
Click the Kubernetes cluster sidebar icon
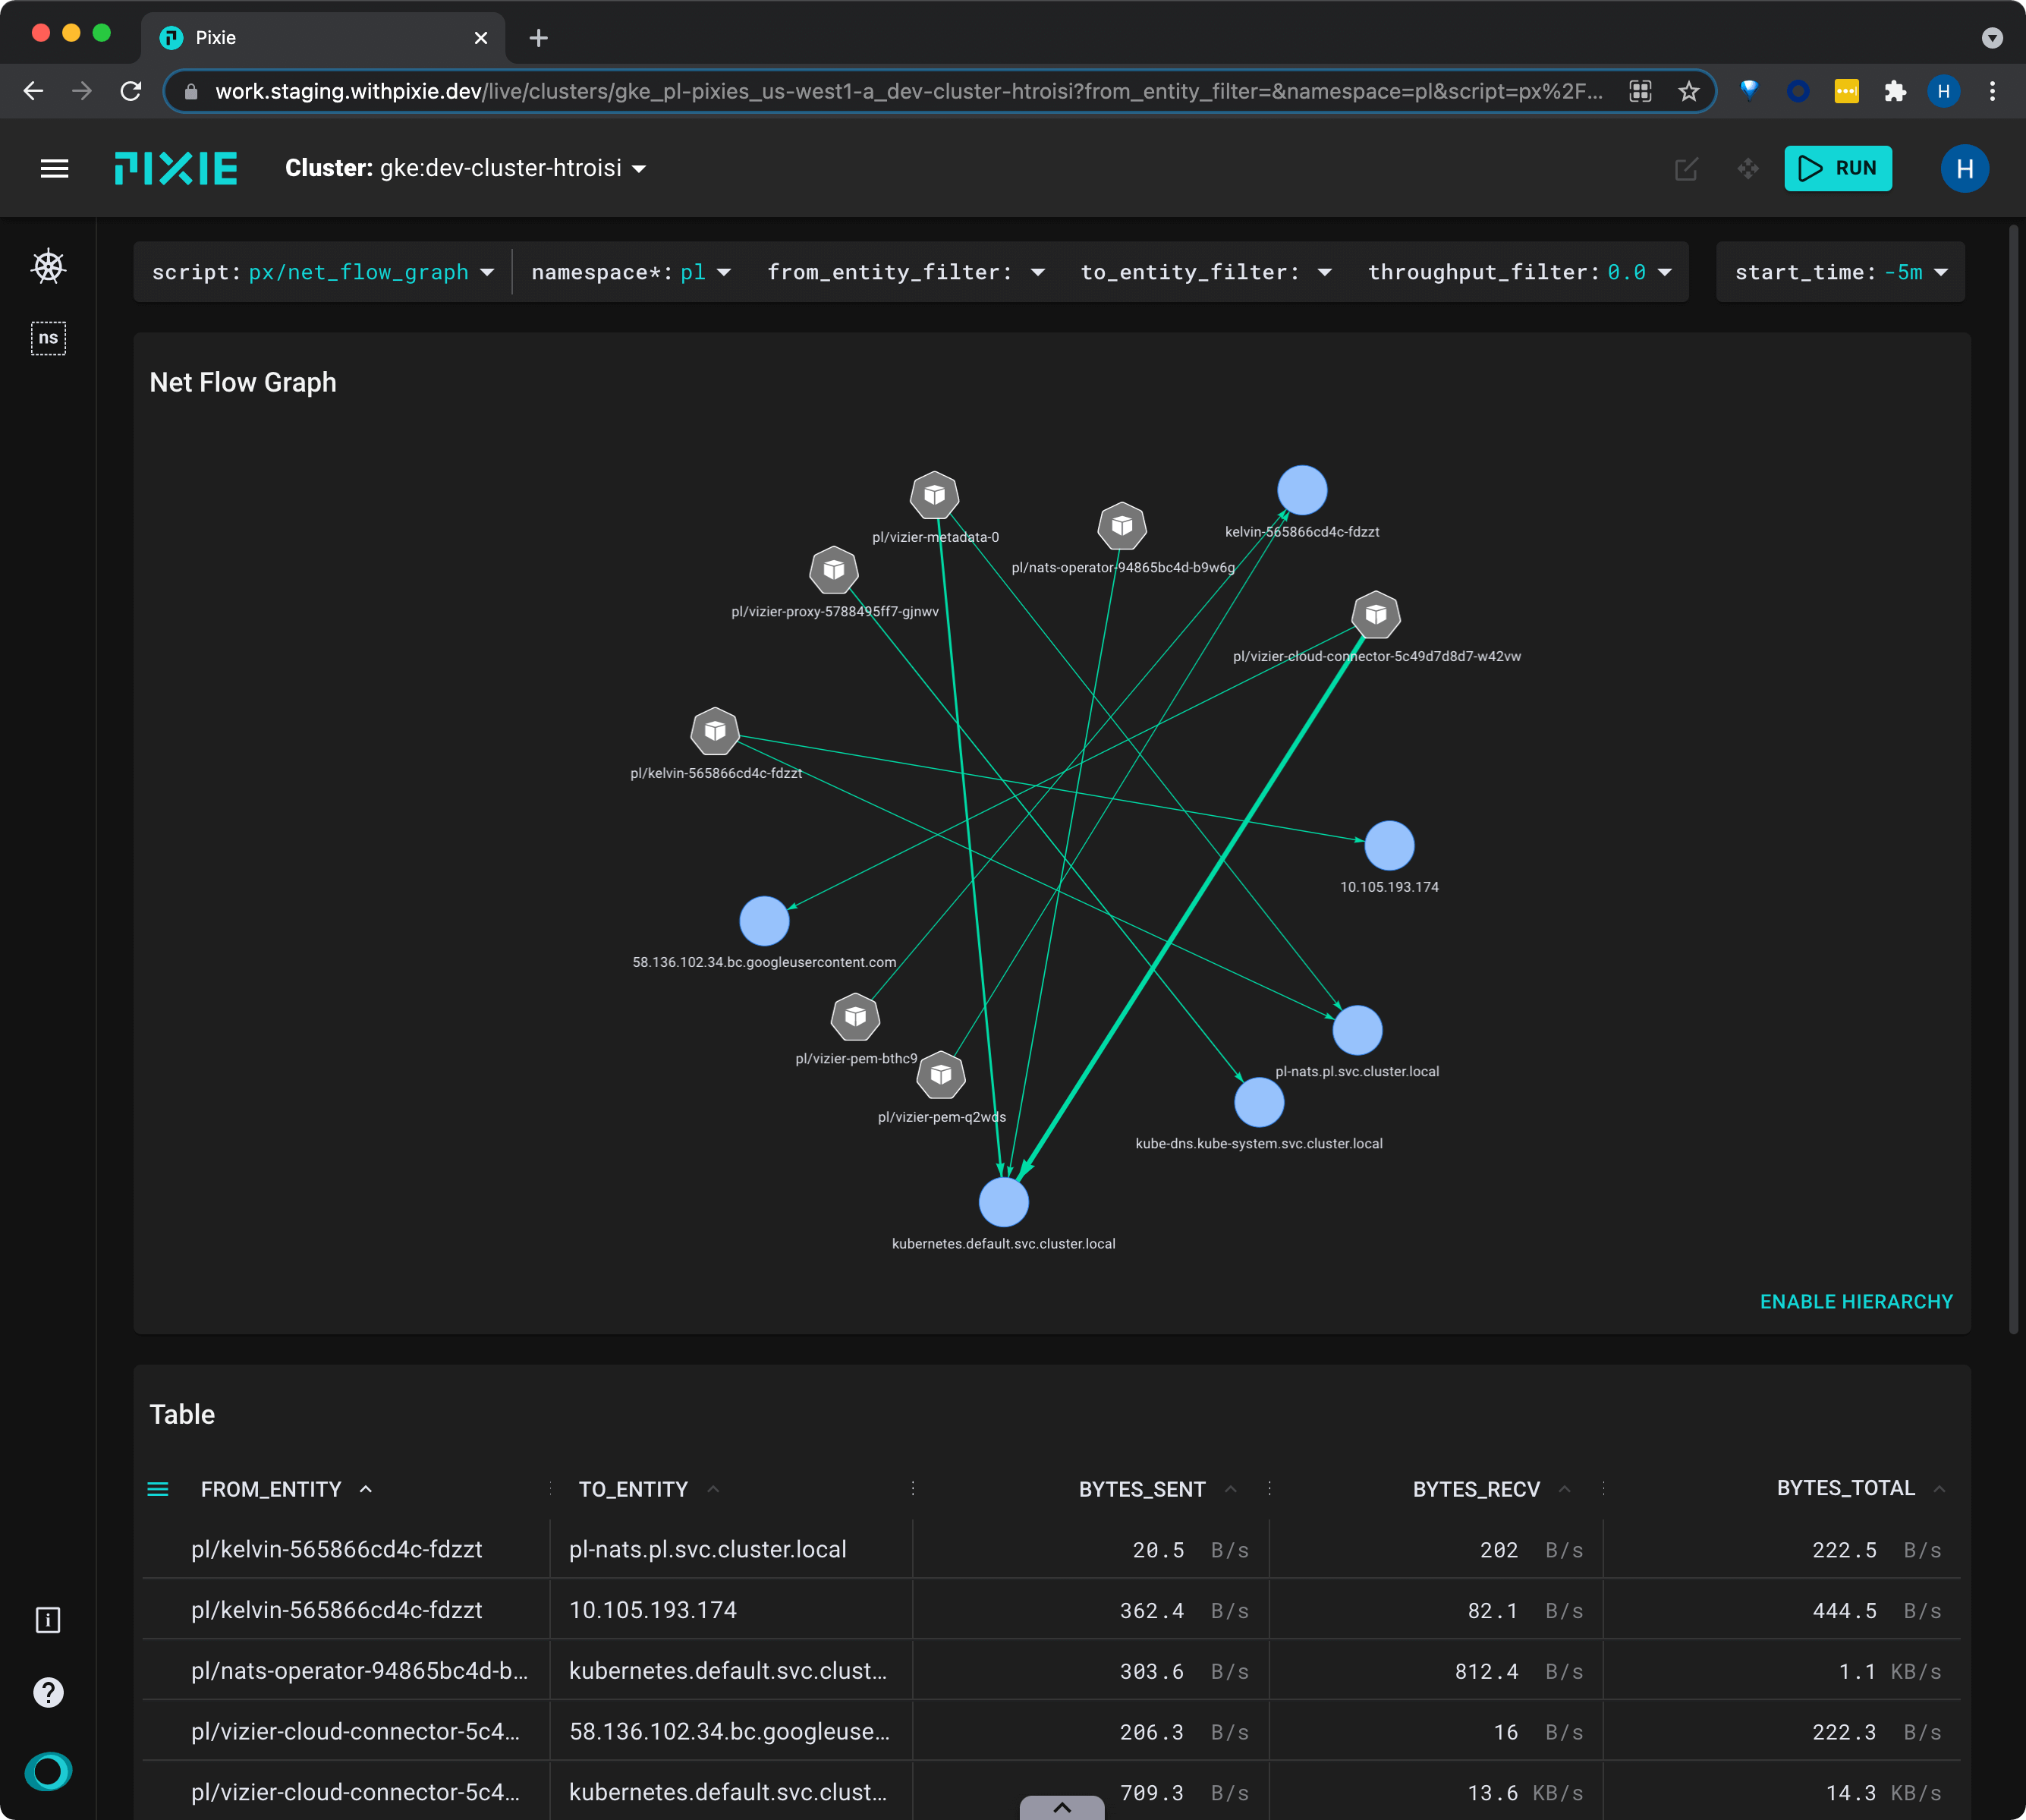click(x=48, y=267)
